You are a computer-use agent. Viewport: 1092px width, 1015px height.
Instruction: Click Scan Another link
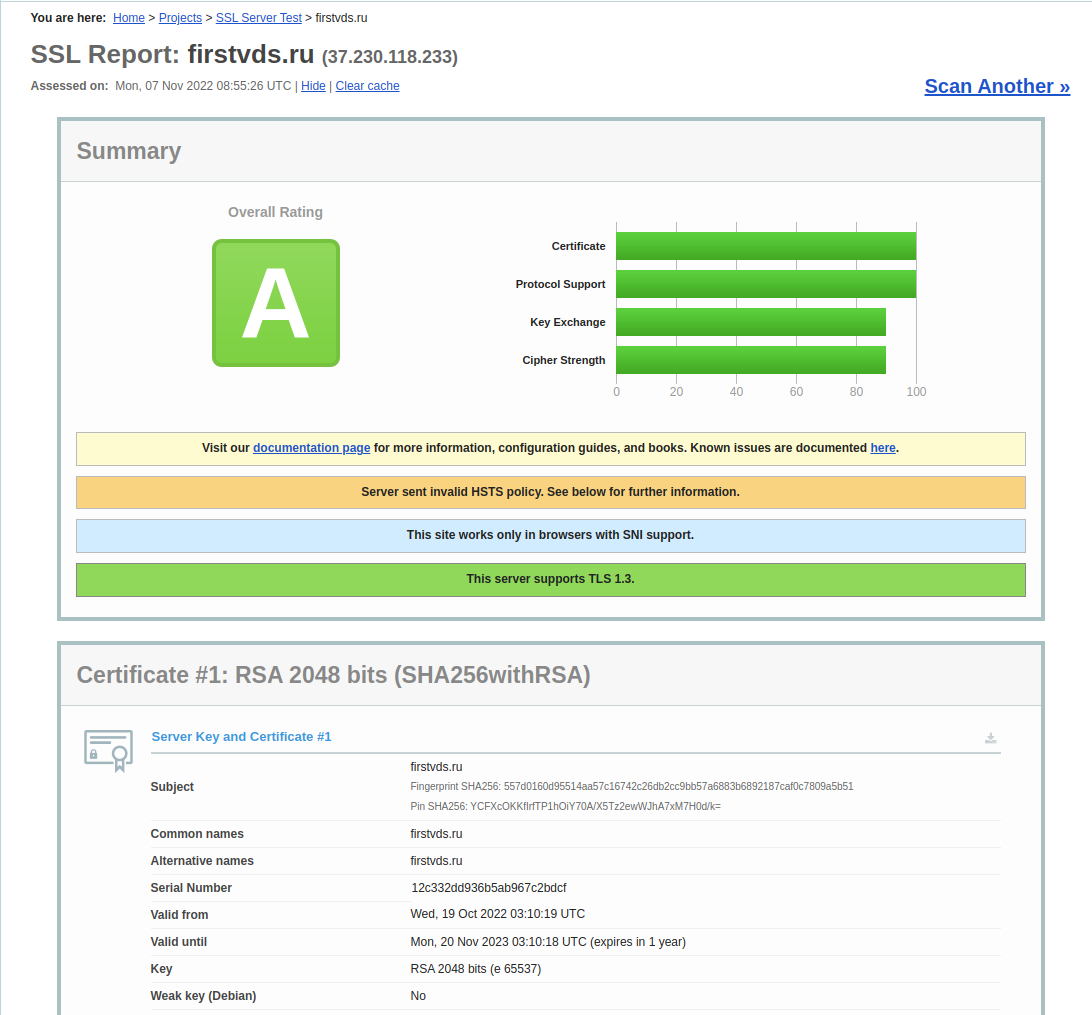[997, 86]
